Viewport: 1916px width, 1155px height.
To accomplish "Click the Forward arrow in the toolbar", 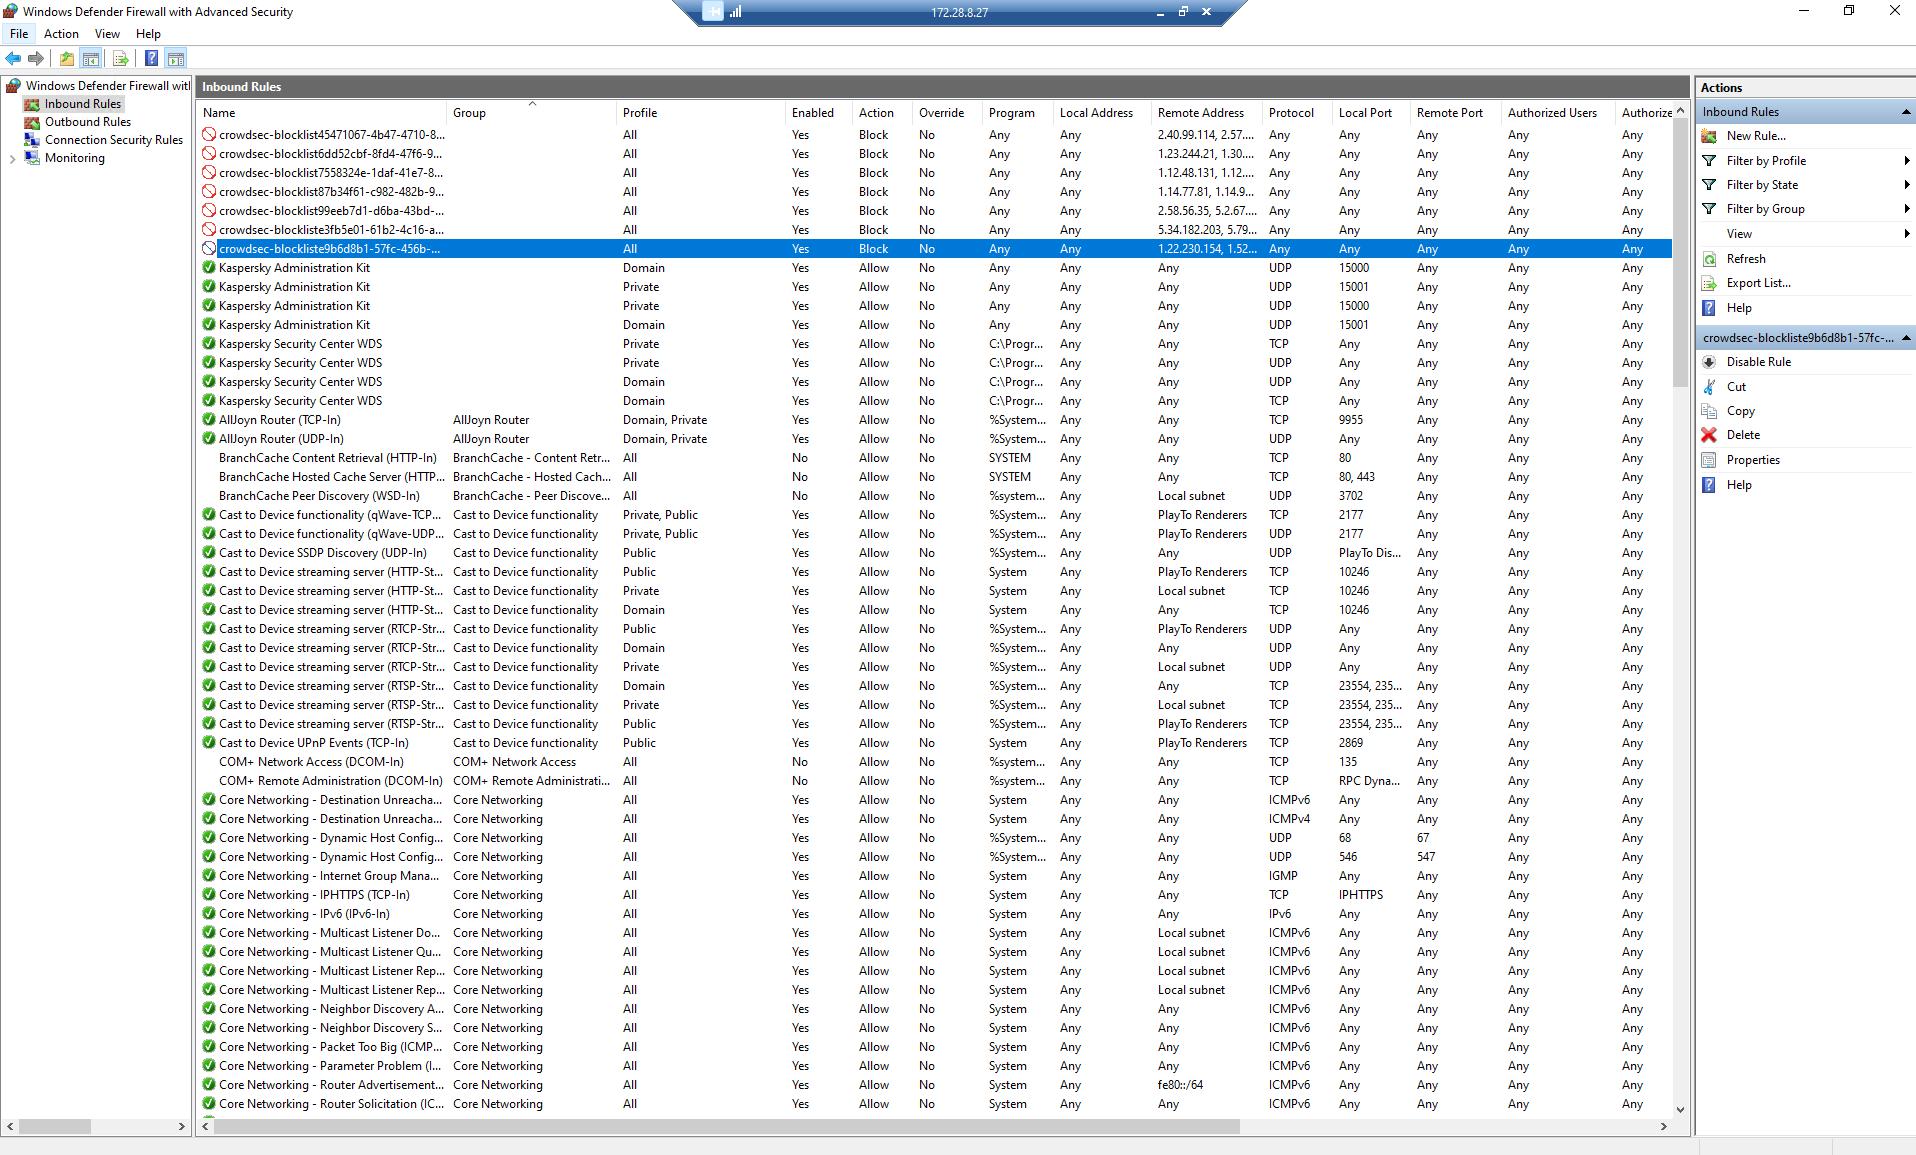I will click(x=36, y=59).
